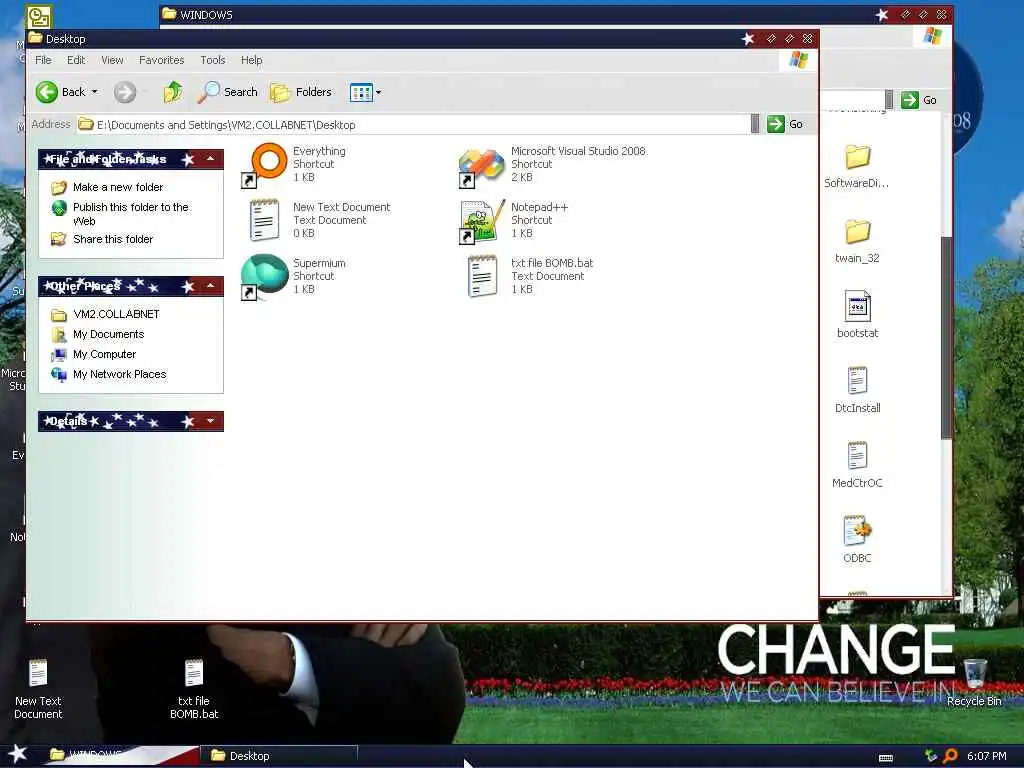Image resolution: width=1024 pixels, height=768 pixels.
Task: Select bootstat file in WINDOWS window
Action: 857,315
